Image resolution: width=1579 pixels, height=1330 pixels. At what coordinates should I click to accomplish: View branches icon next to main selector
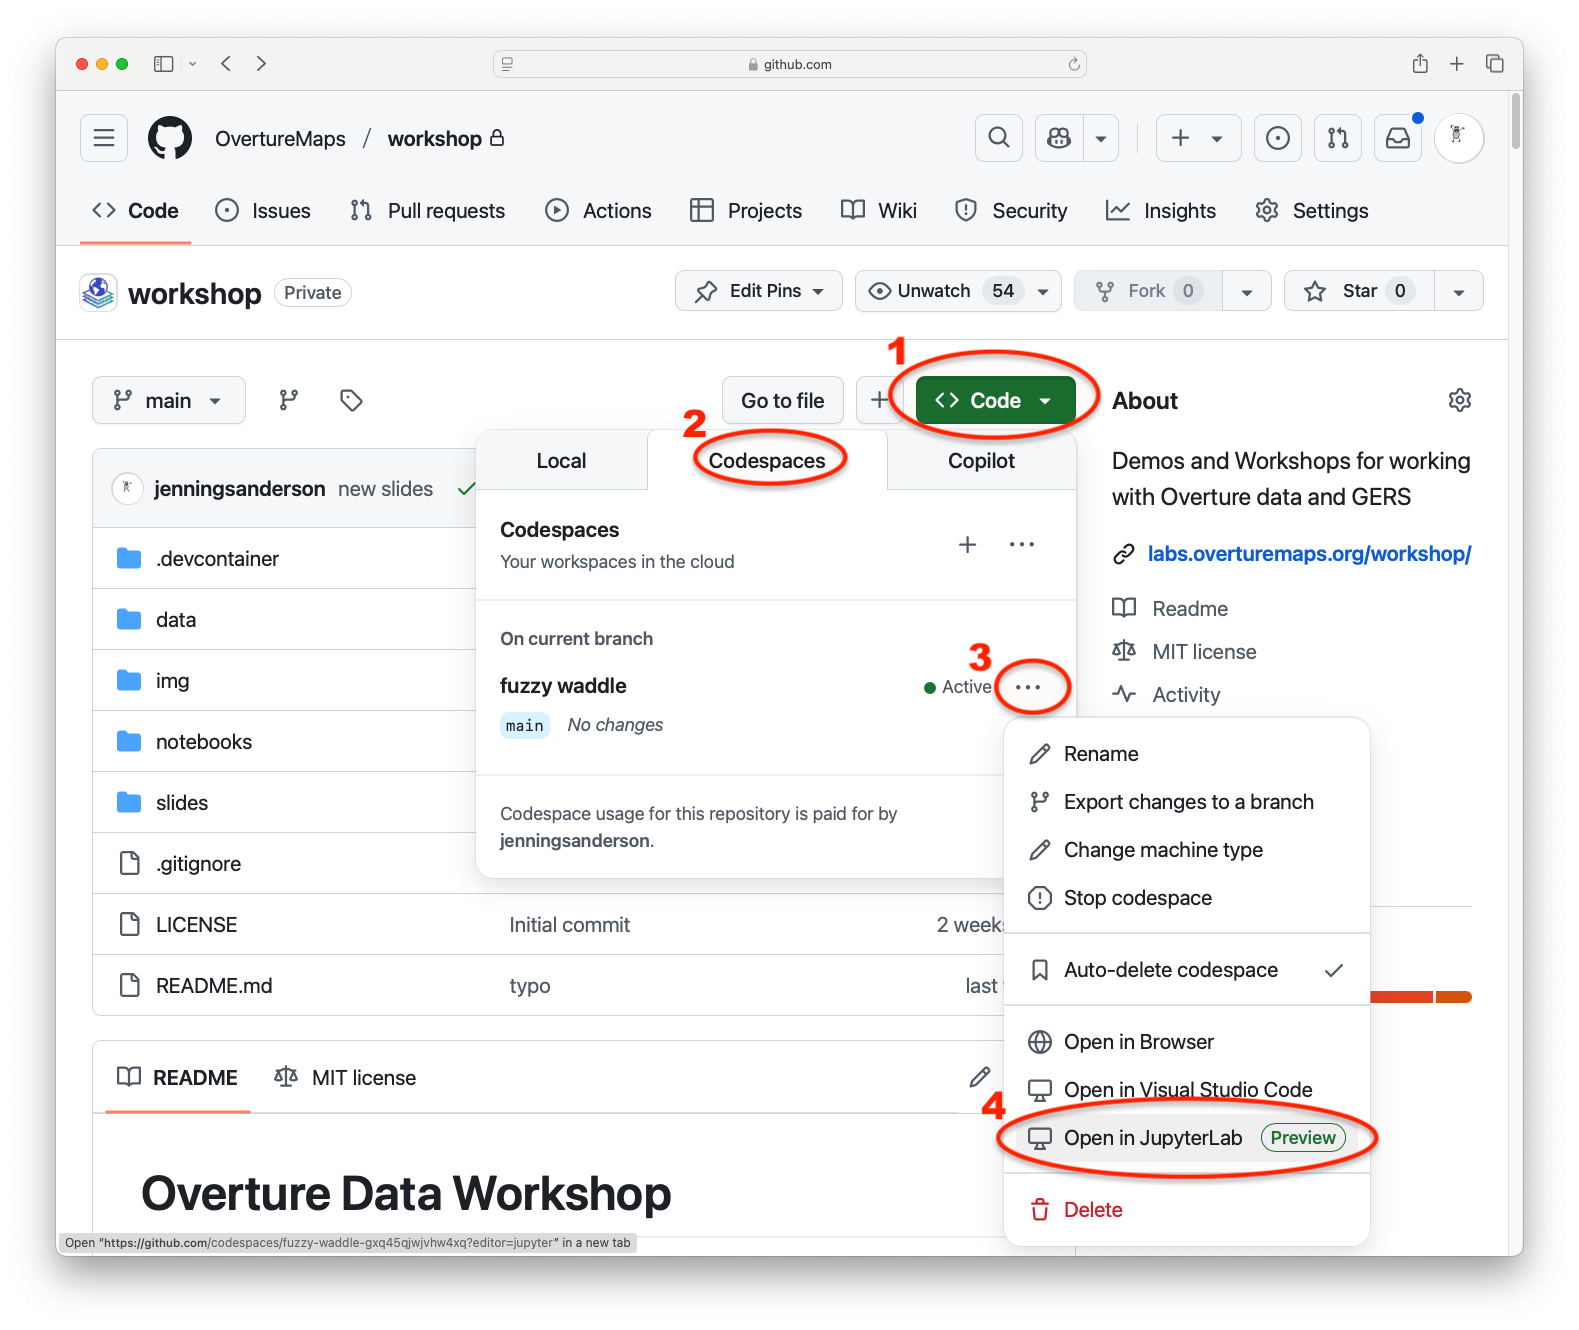pyautogui.click(x=289, y=400)
